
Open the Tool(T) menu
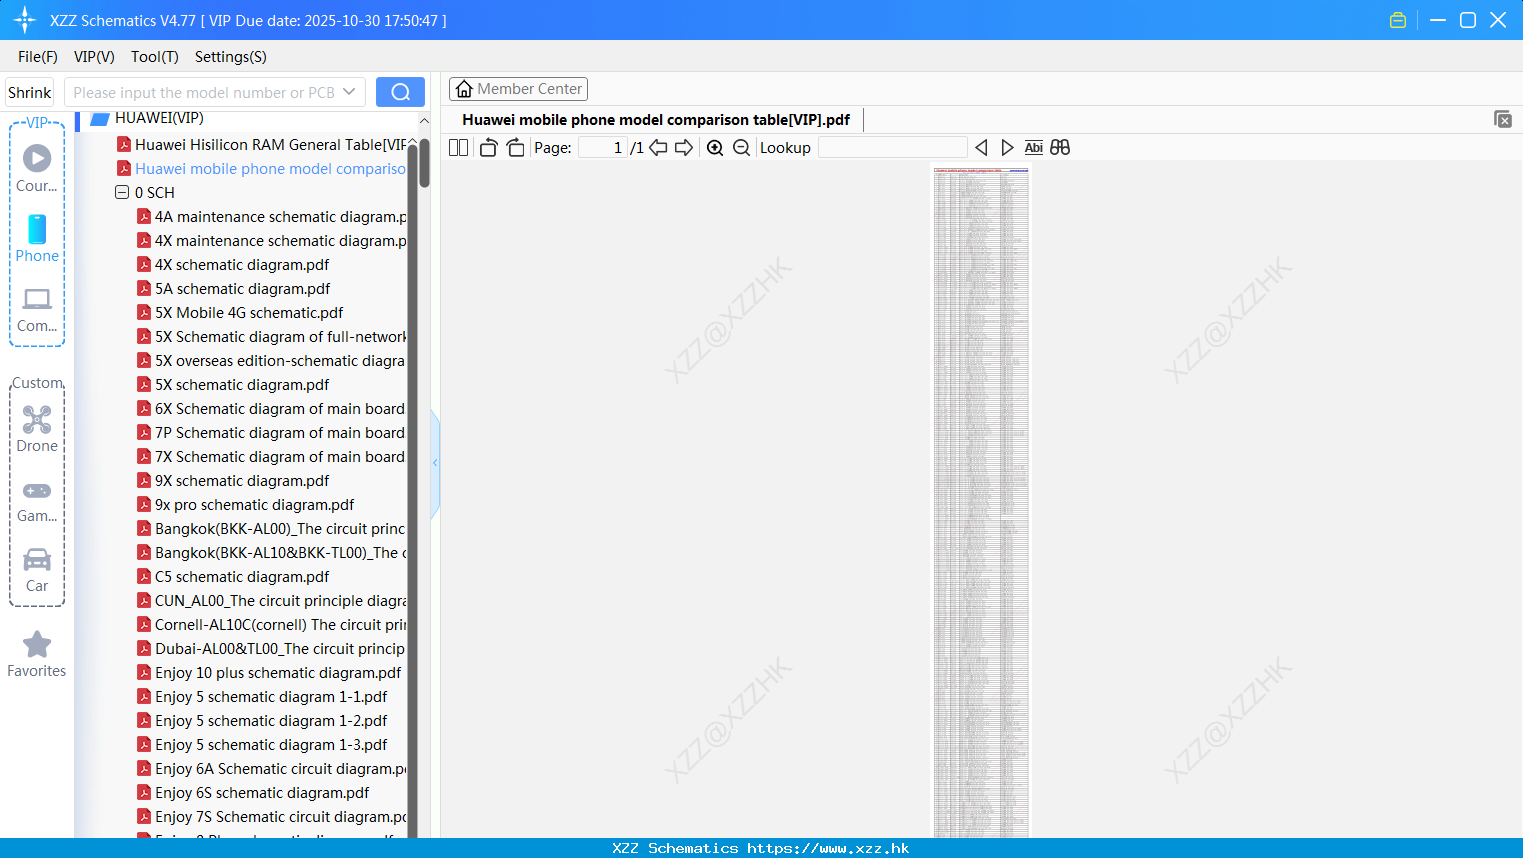[x=155, y=57]
